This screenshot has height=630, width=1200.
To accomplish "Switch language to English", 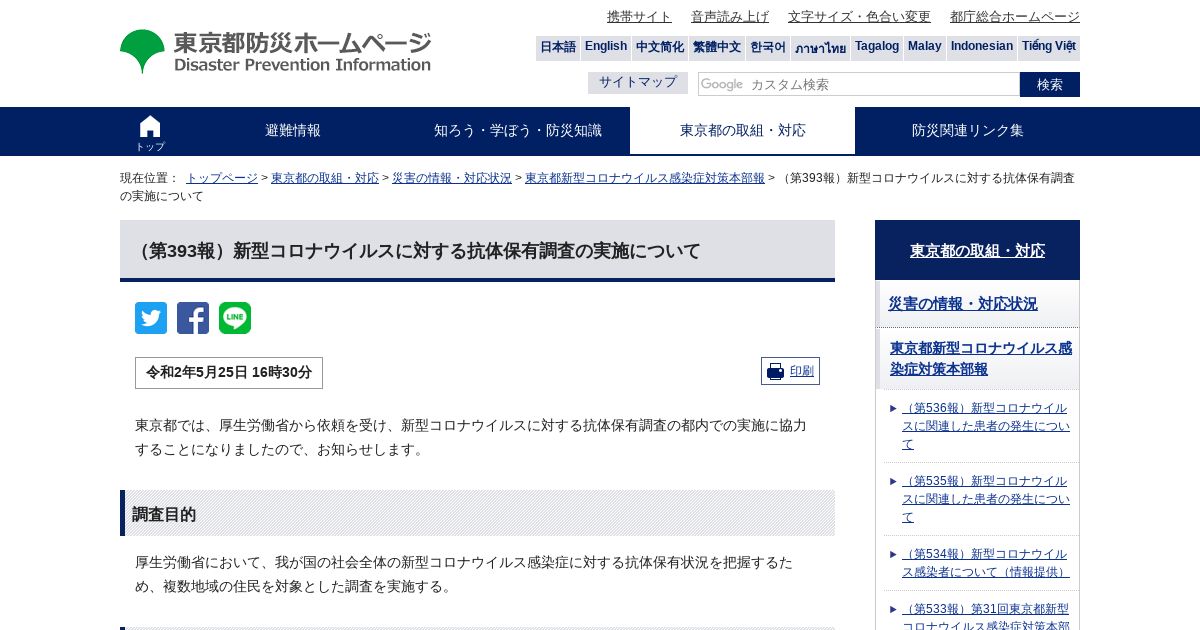I will pos(606,48).
